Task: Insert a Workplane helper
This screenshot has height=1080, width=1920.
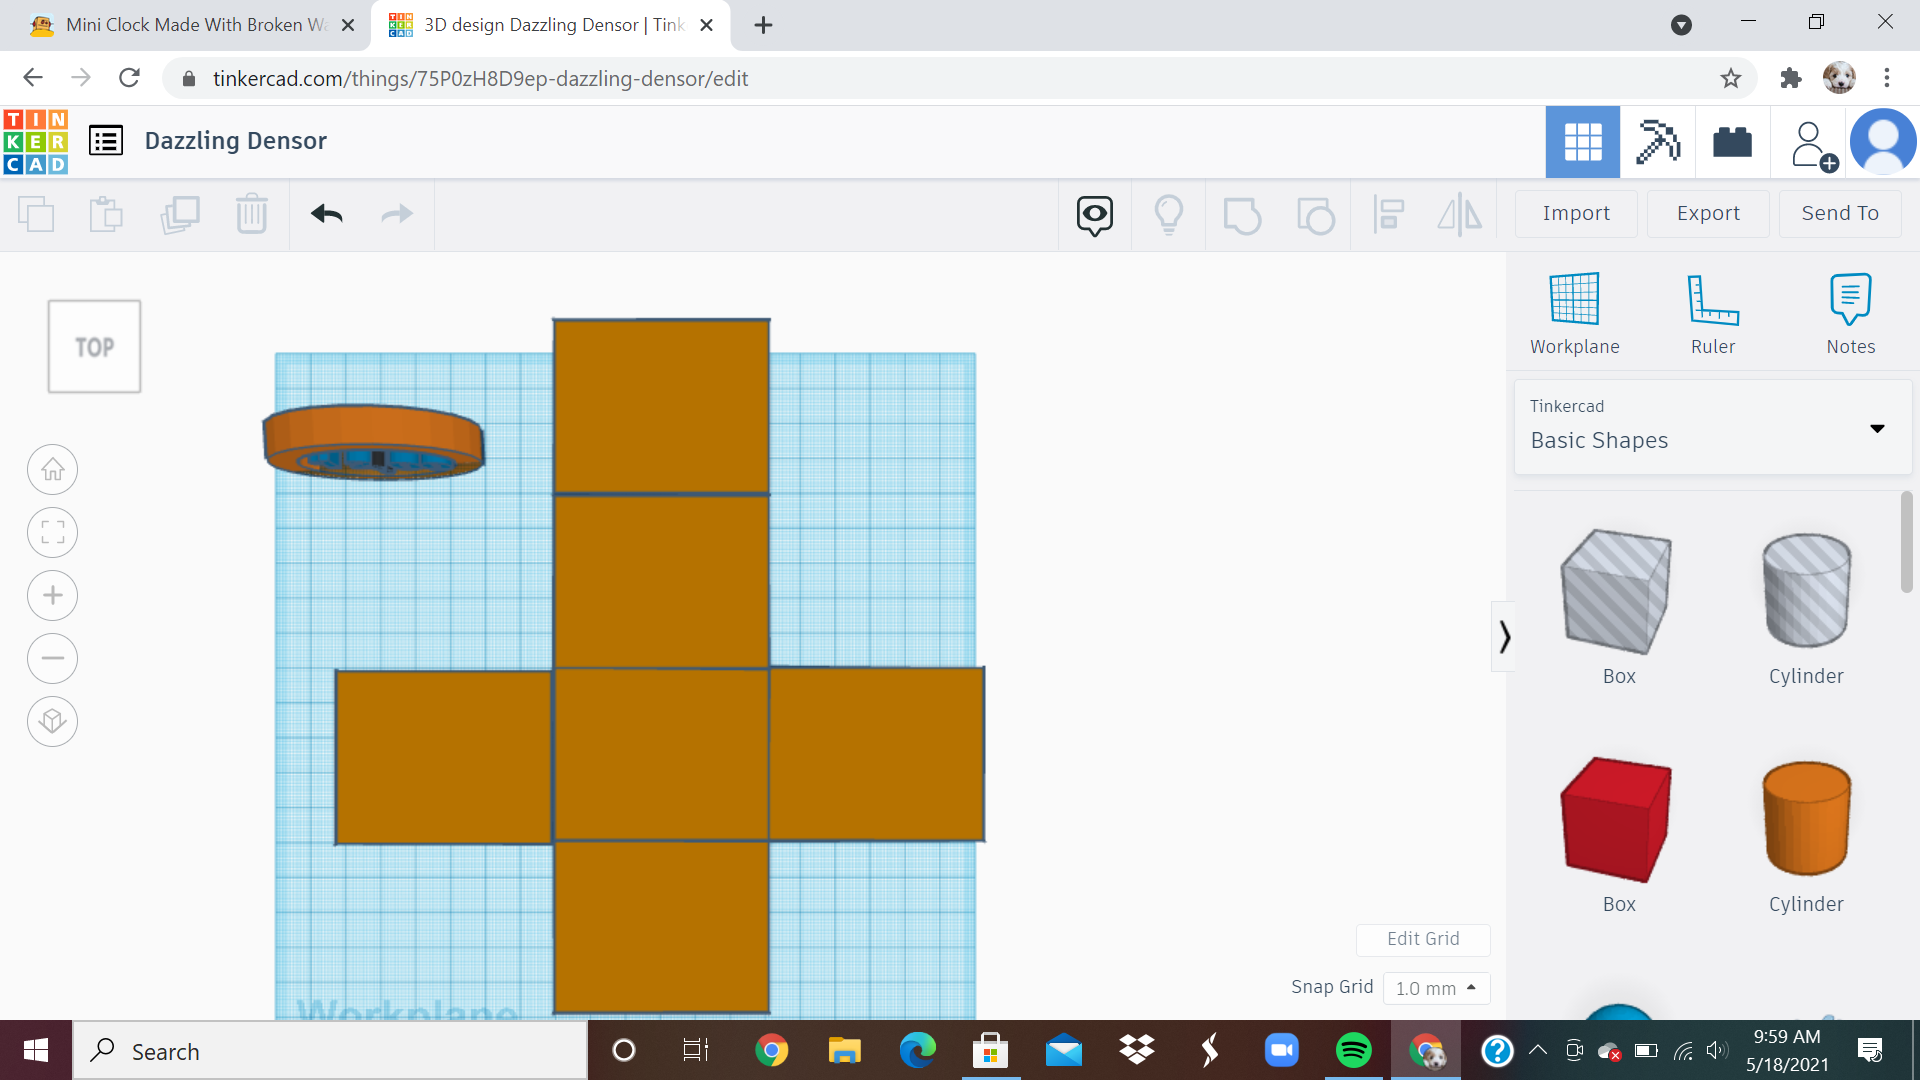Action: (1575, 310)
